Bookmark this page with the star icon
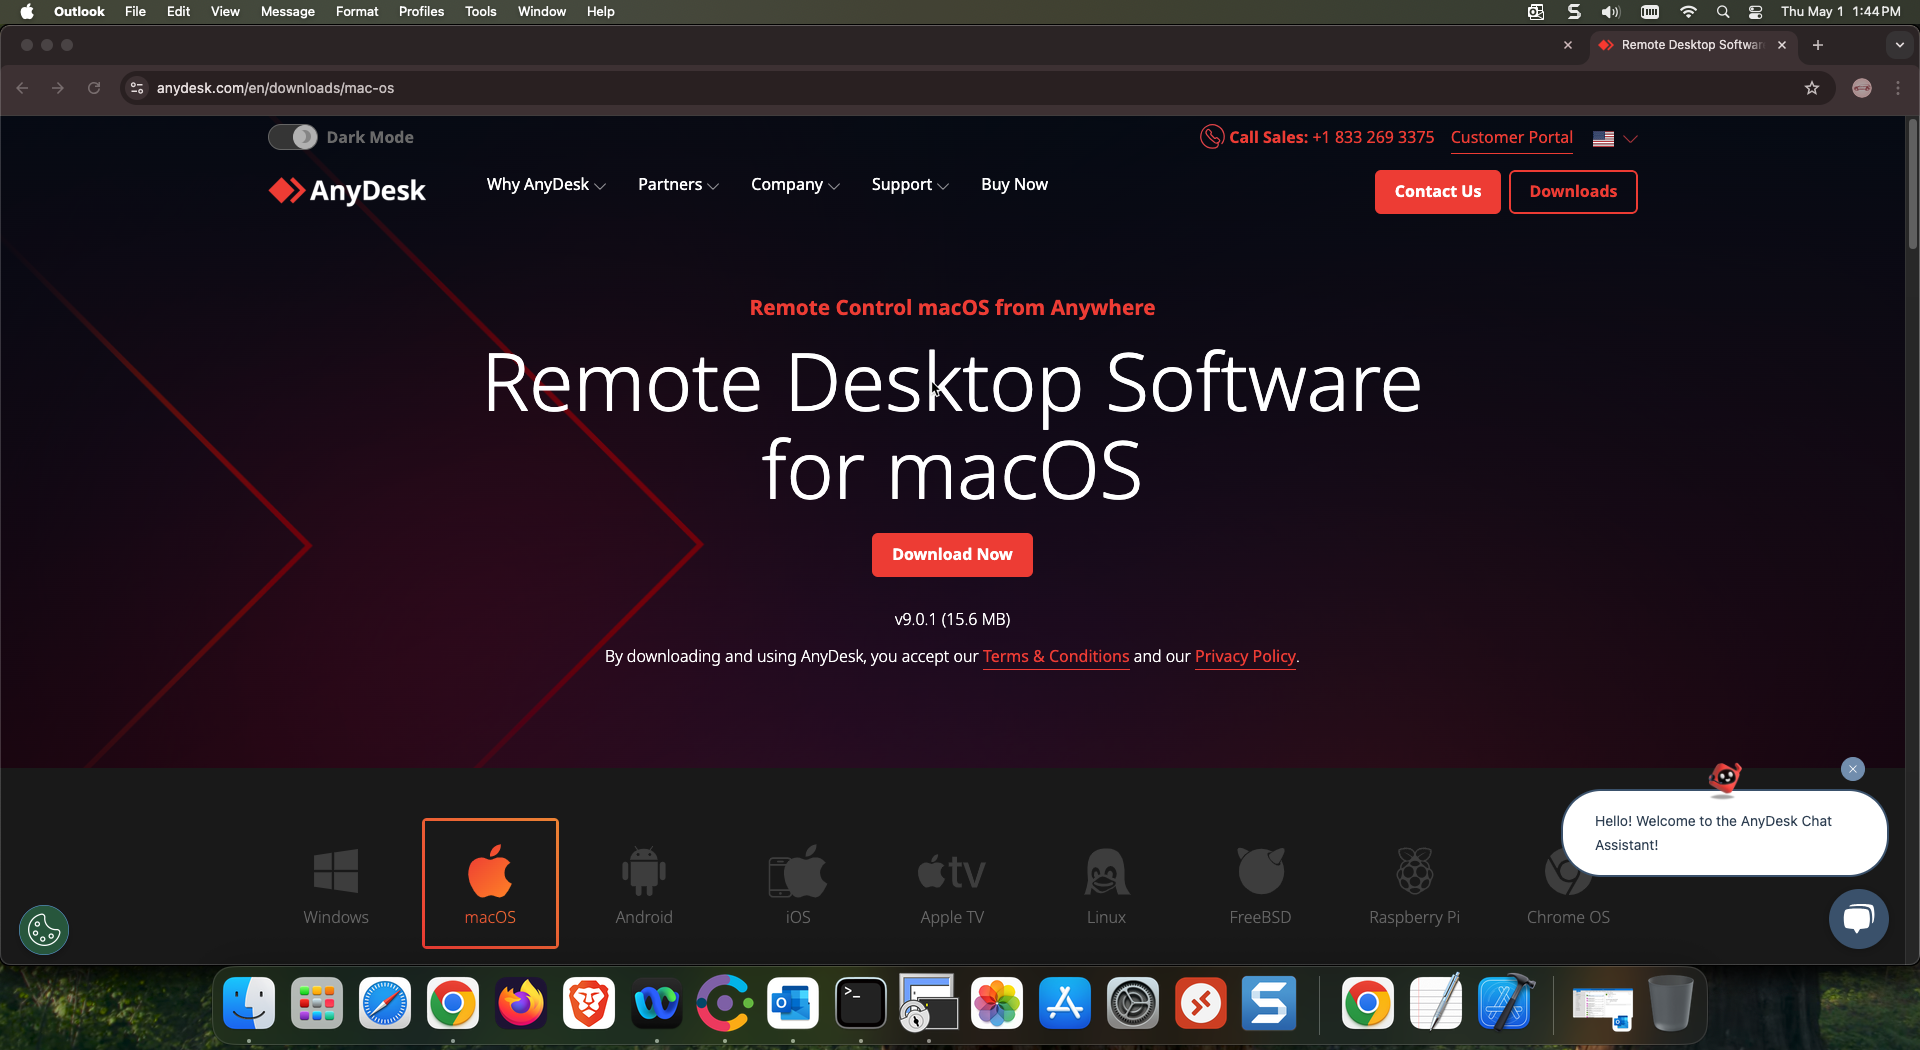 pyautogui.click(x=1812, y=88)
